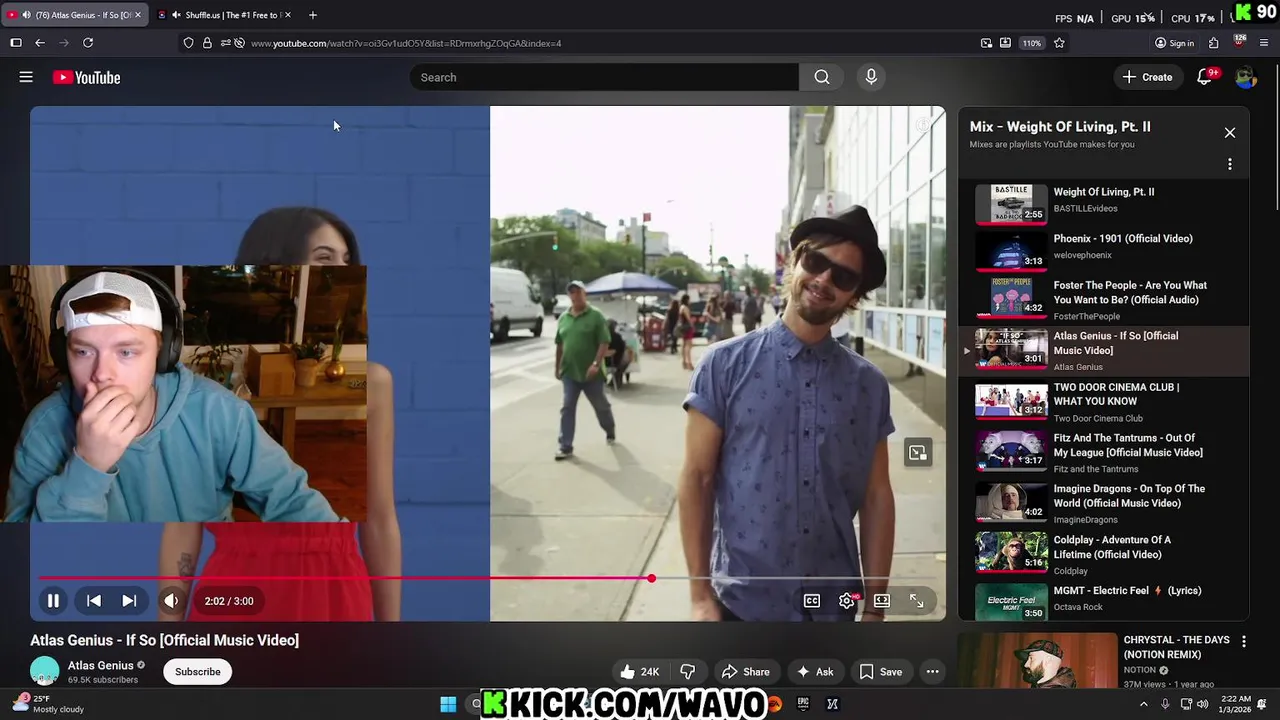Open the Windows Start menu

[x=448, y=704]
